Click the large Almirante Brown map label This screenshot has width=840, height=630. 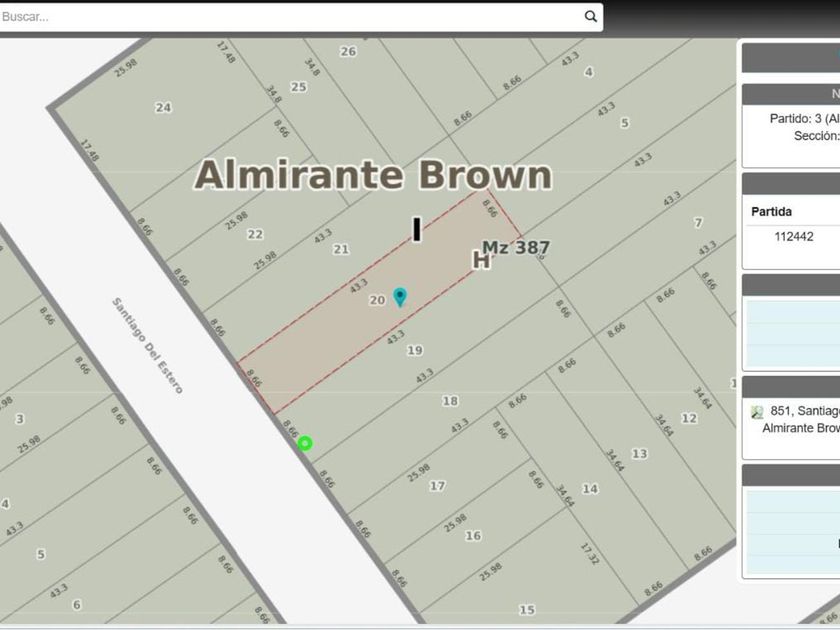(373, 175)
